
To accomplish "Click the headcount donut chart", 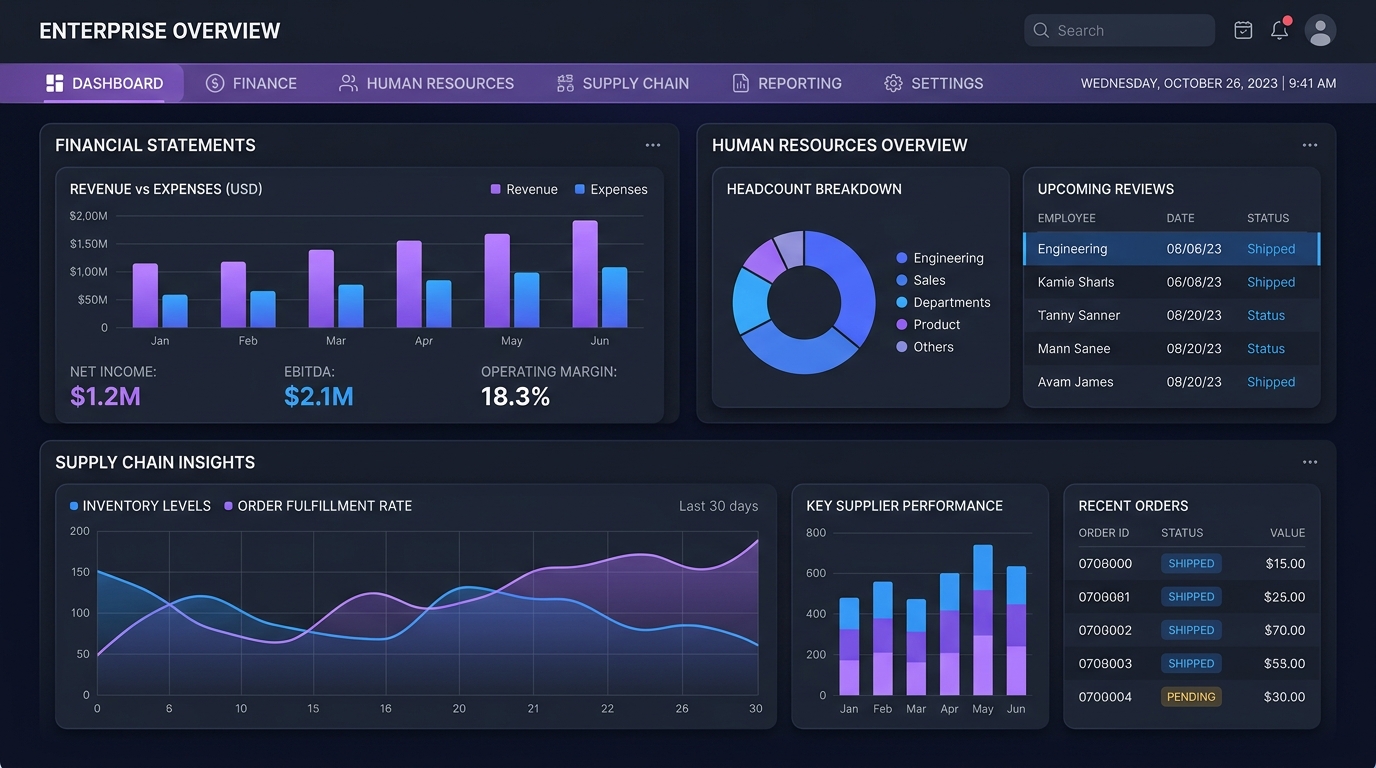I will (804, 303).
